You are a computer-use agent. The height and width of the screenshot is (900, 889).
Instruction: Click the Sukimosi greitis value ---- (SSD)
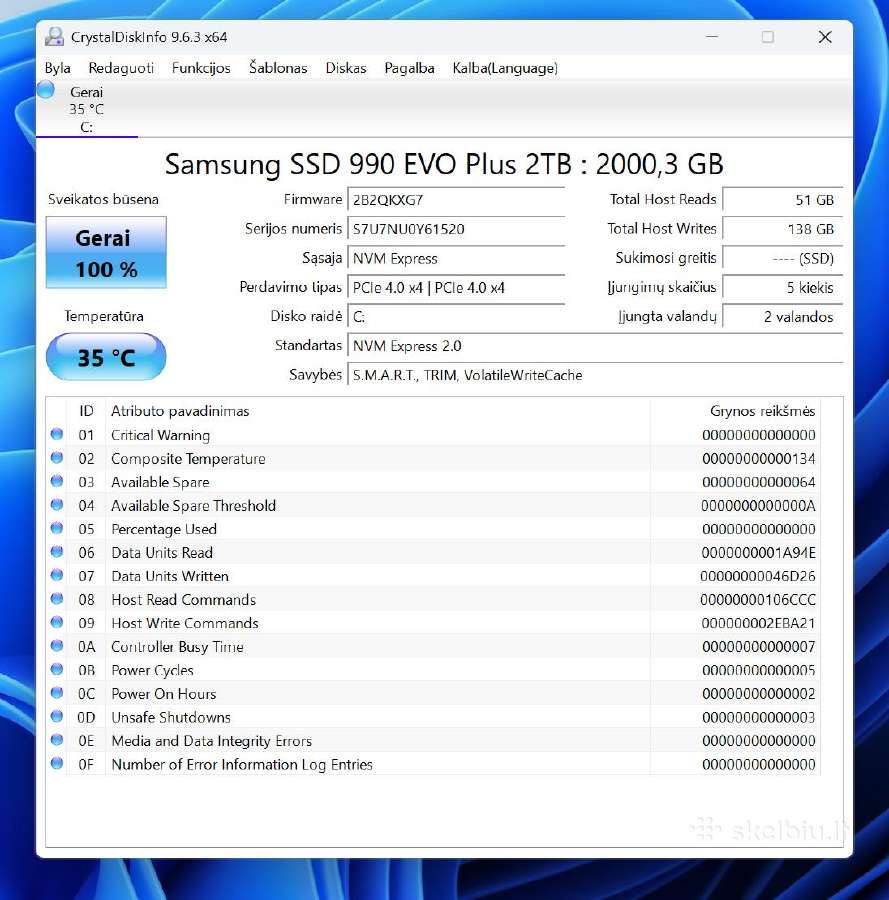tap(783, 258)
